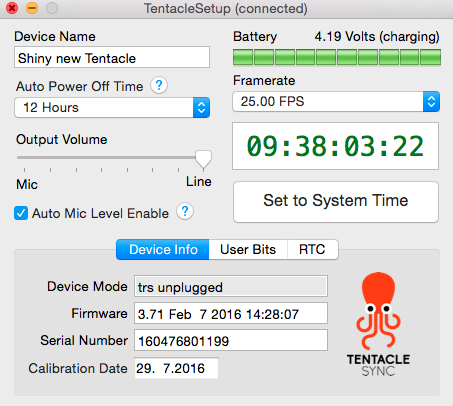Switch to the RTC tab
This screenshot has width=453, height=406.
[x=312, y=249]
